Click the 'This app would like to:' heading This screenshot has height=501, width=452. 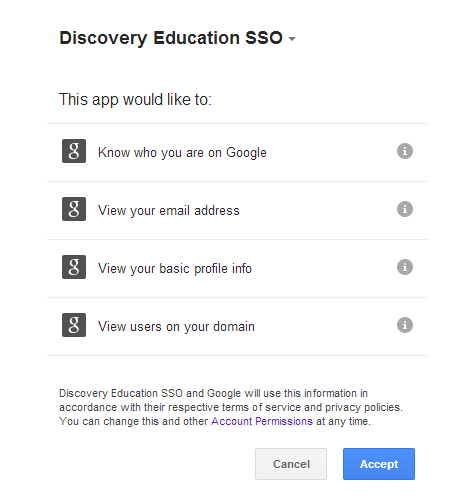pyautogui.click(x=135, y=99)
